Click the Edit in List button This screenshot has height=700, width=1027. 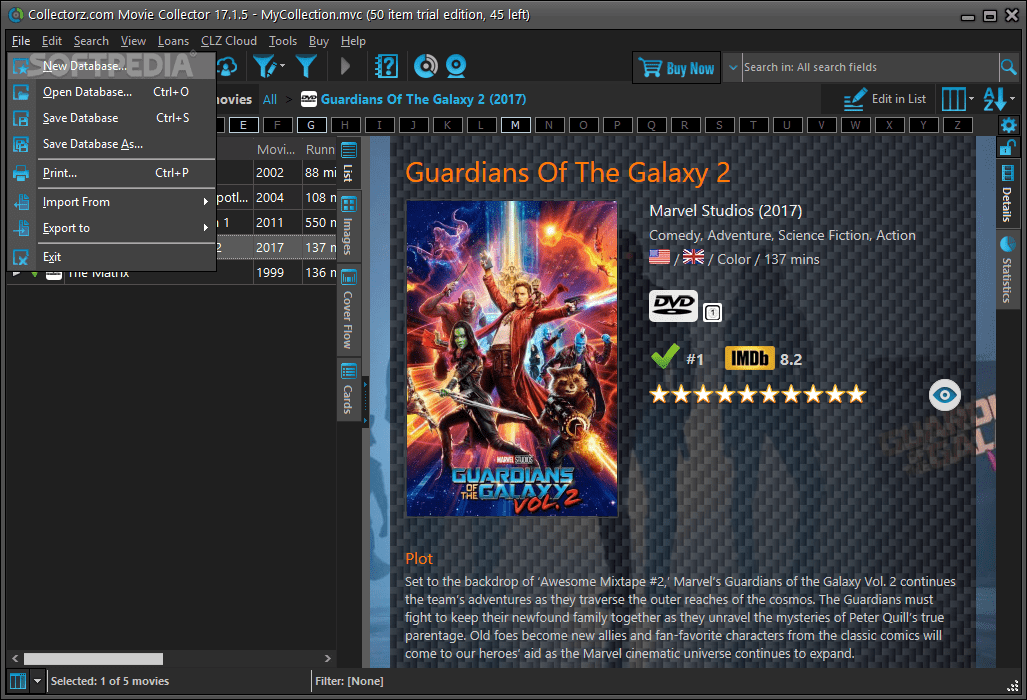coord(885,99)
